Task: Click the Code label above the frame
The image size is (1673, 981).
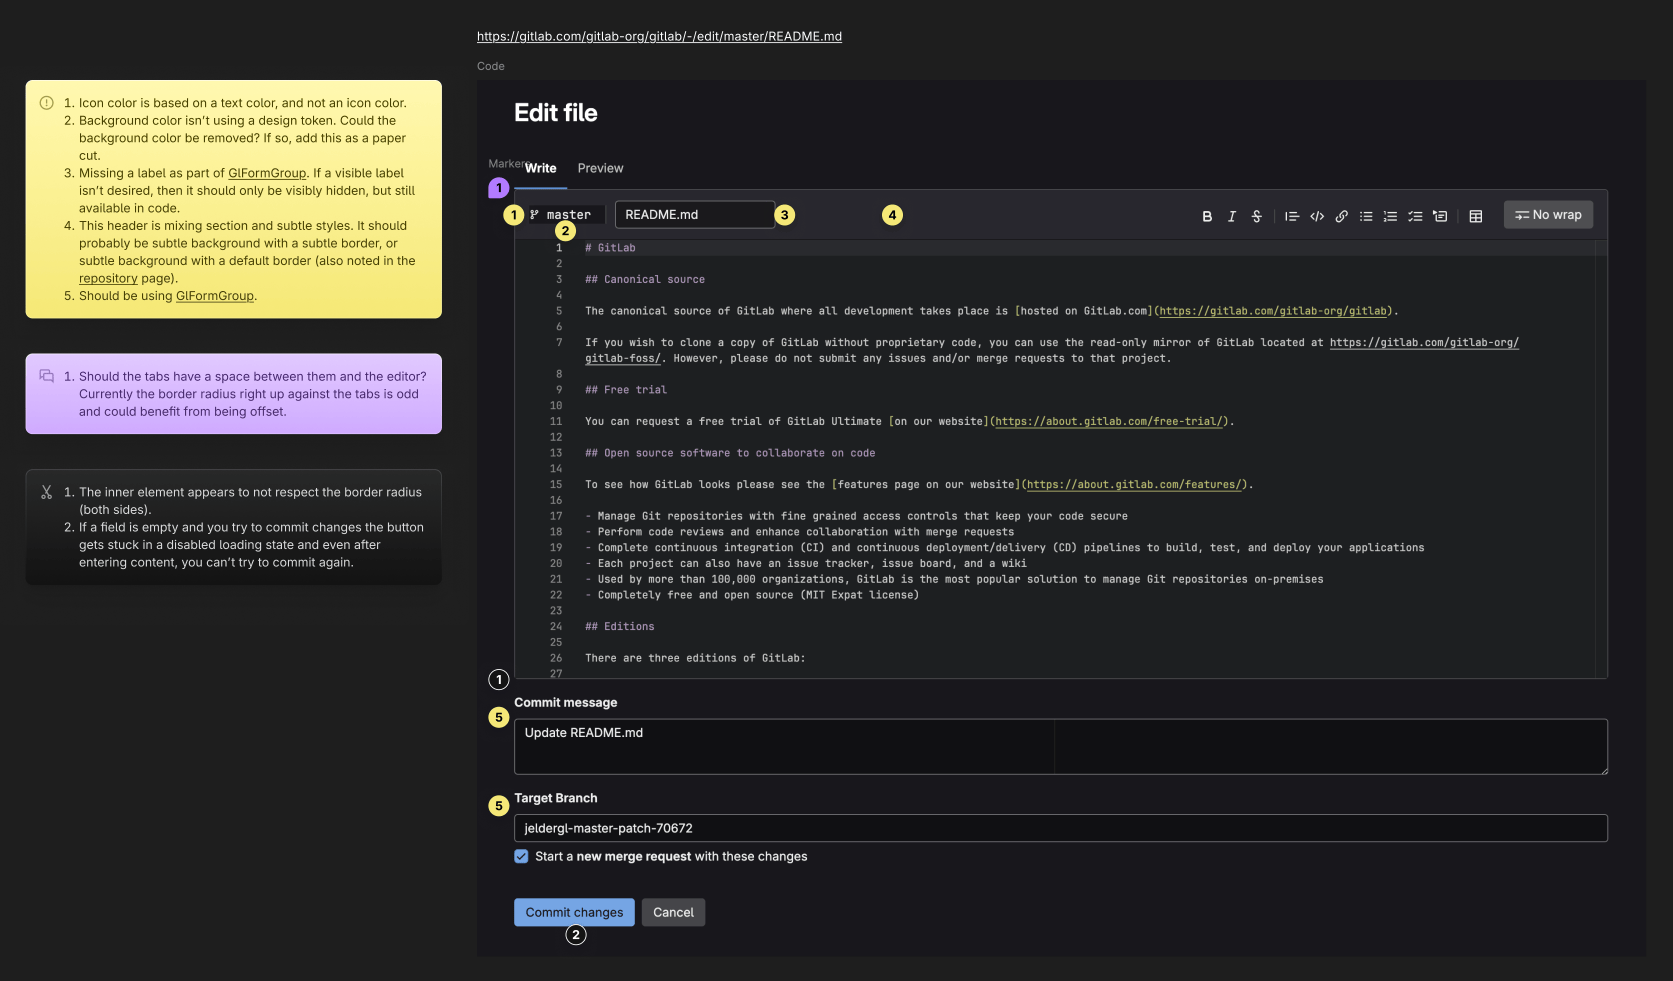Action: pos(491,66)
